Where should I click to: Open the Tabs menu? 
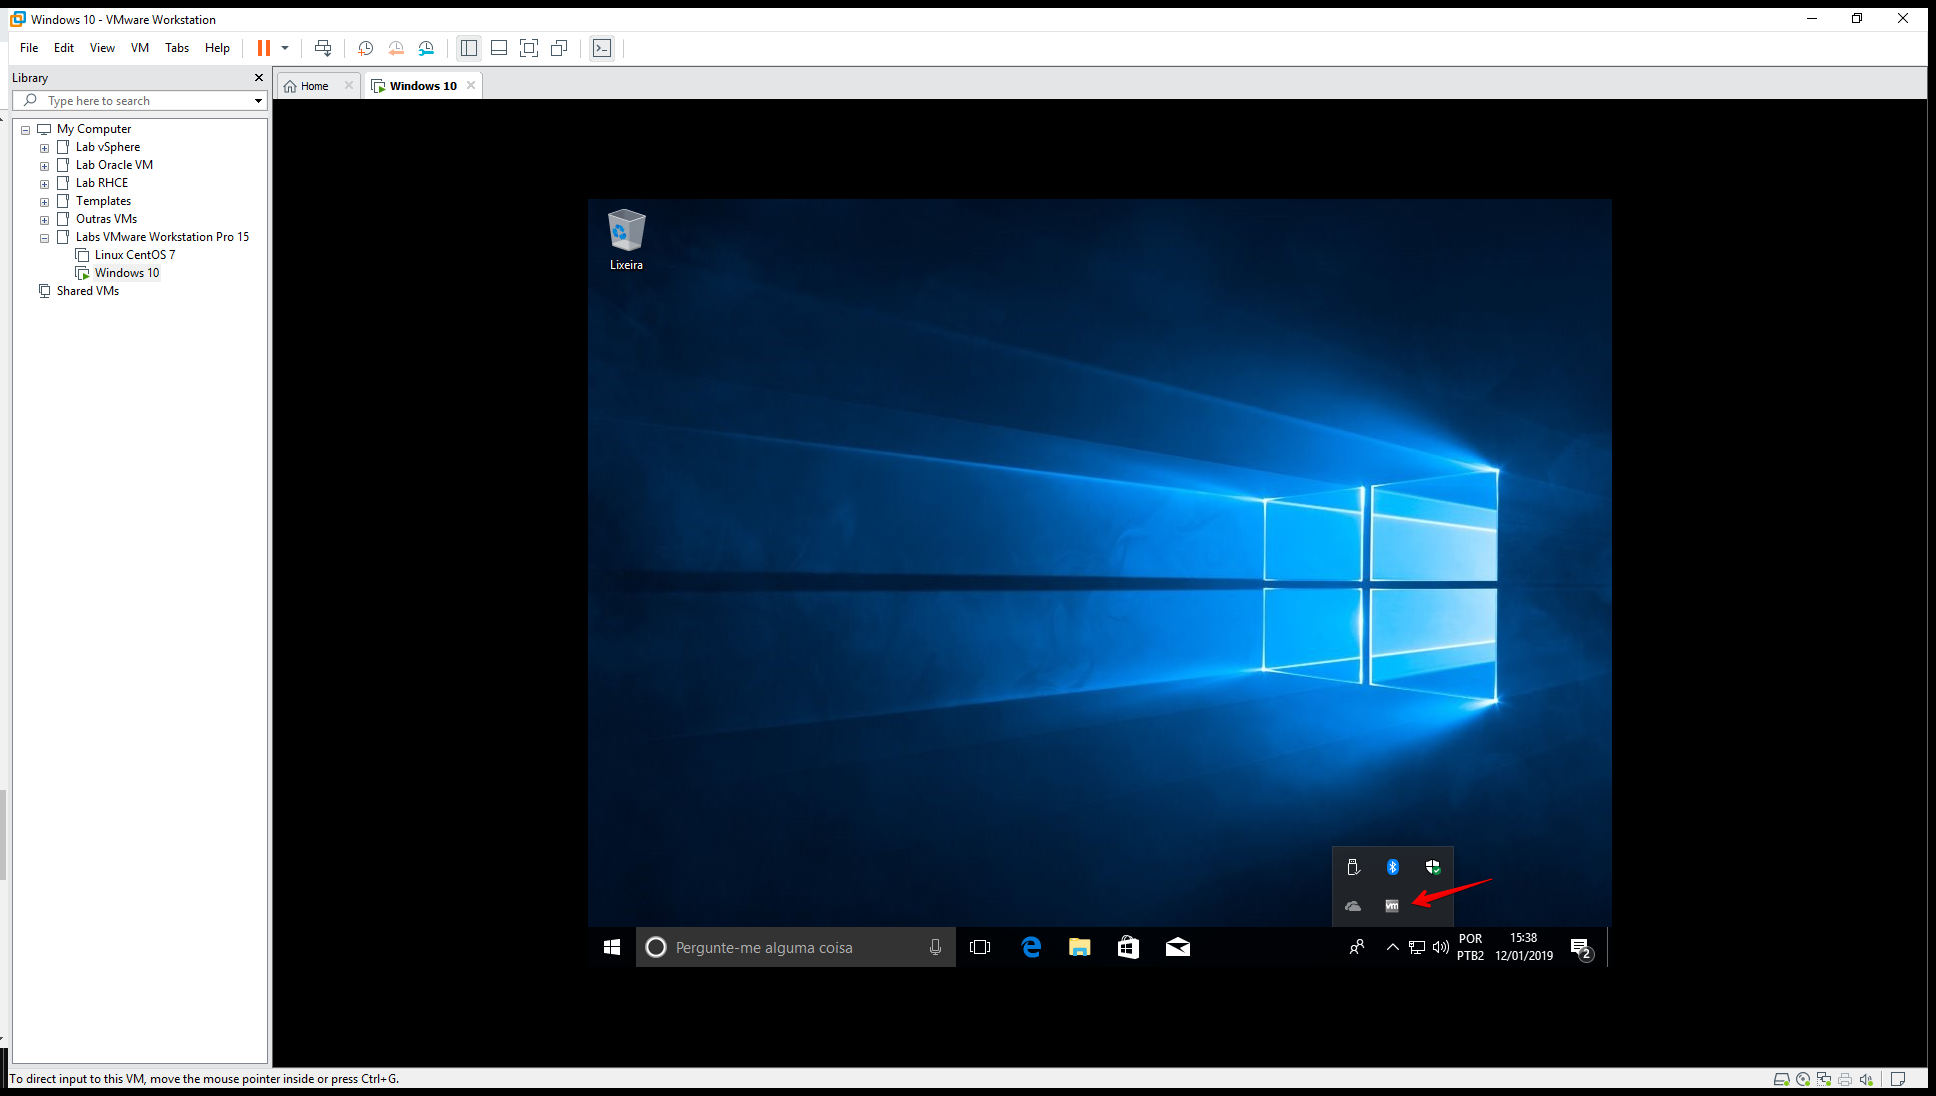pos(177,48)
